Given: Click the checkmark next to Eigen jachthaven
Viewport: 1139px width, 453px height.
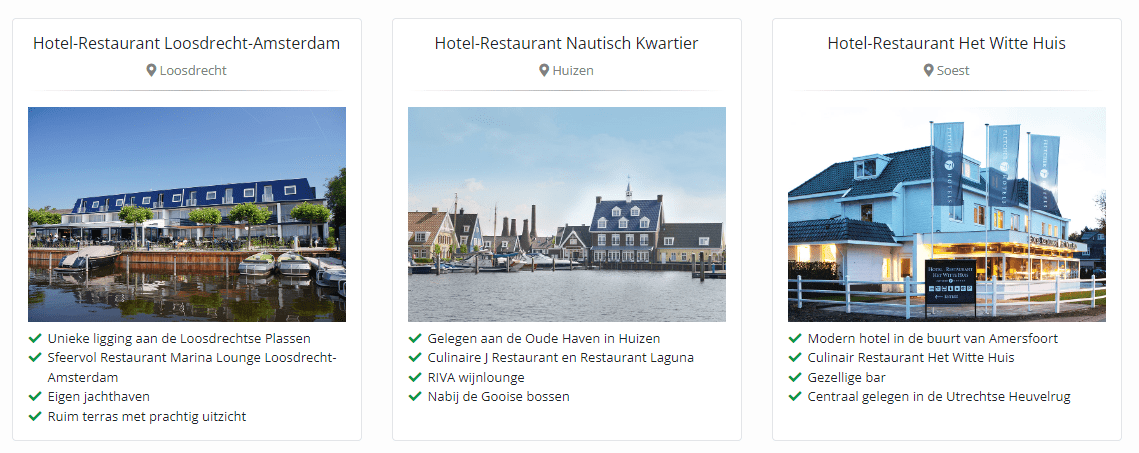Looking at the screenshot, I should [x=35, y=397].
